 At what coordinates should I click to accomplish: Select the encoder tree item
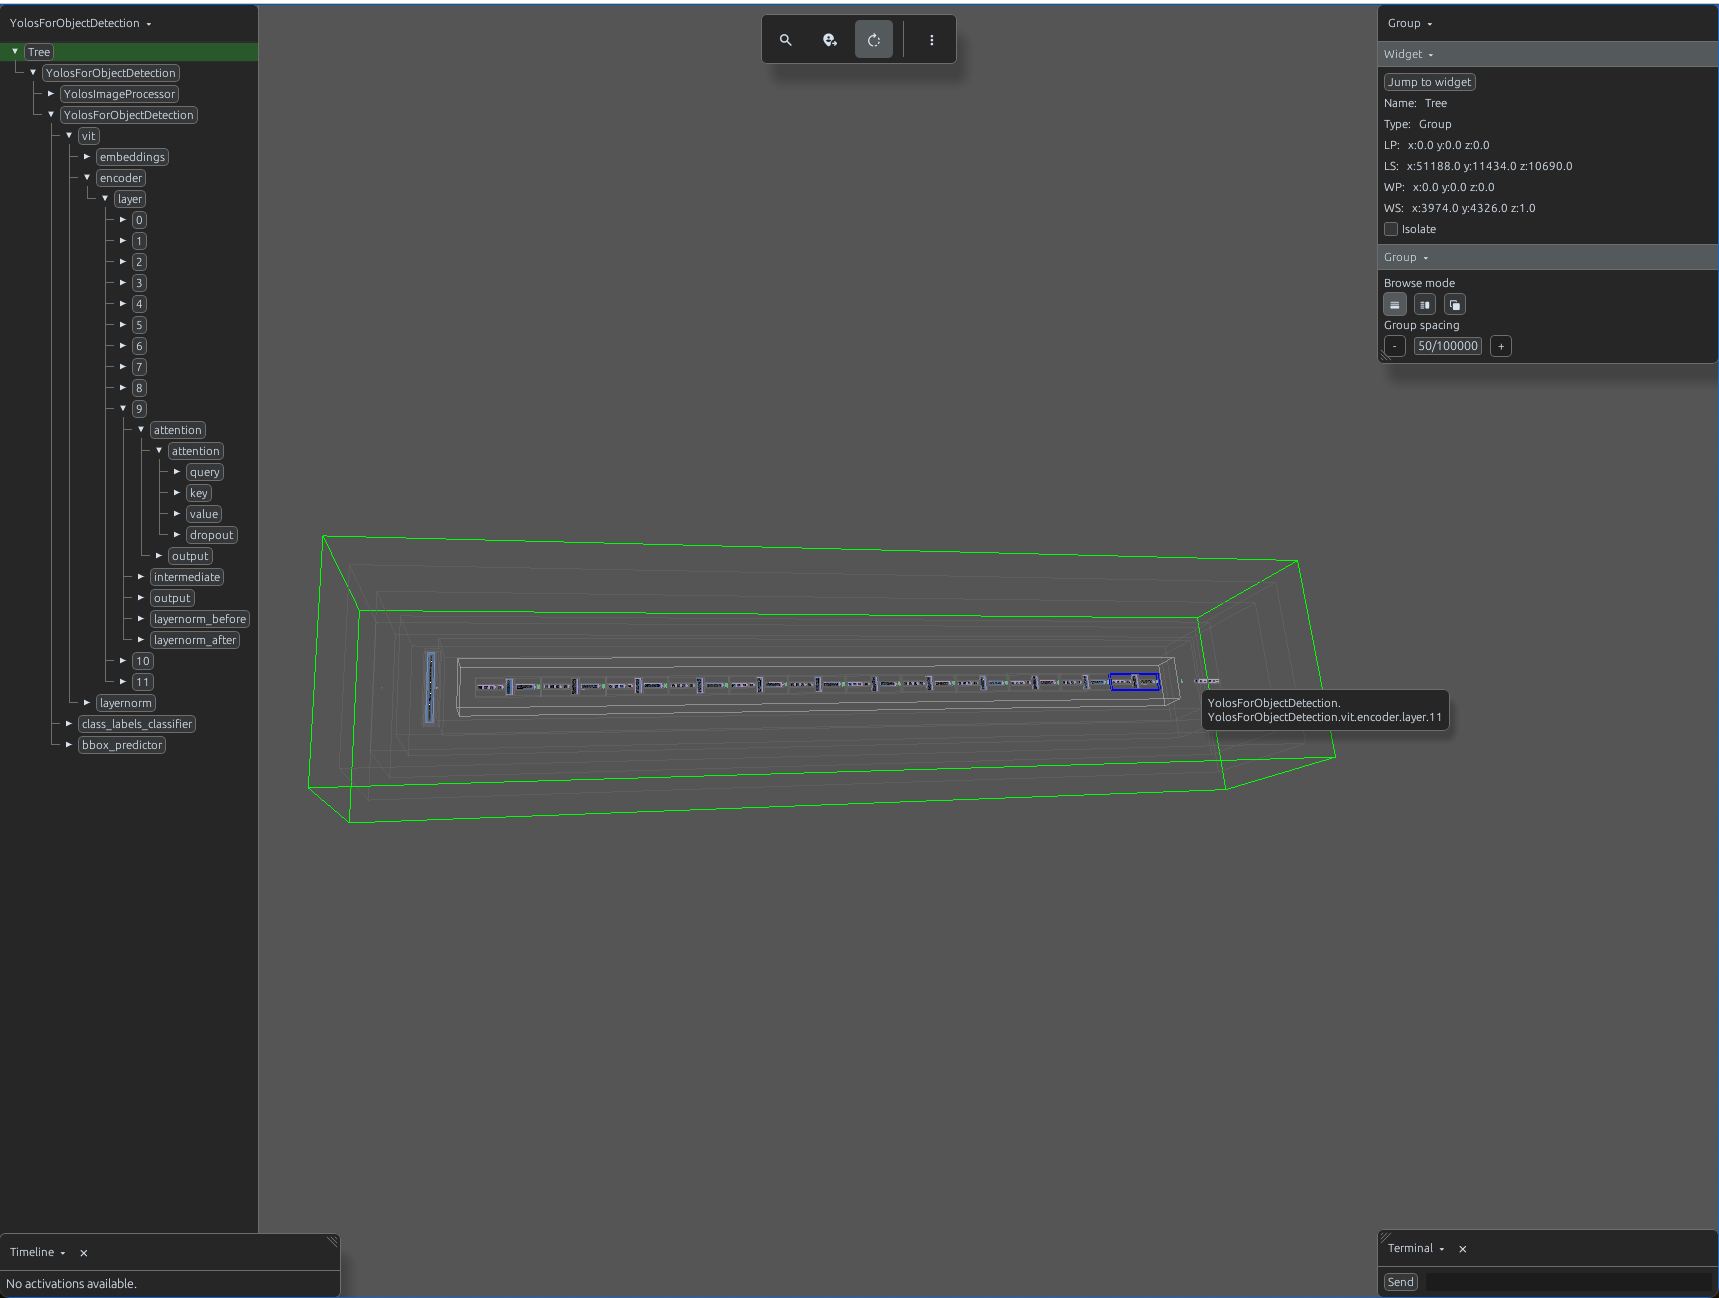coord(121,178)
